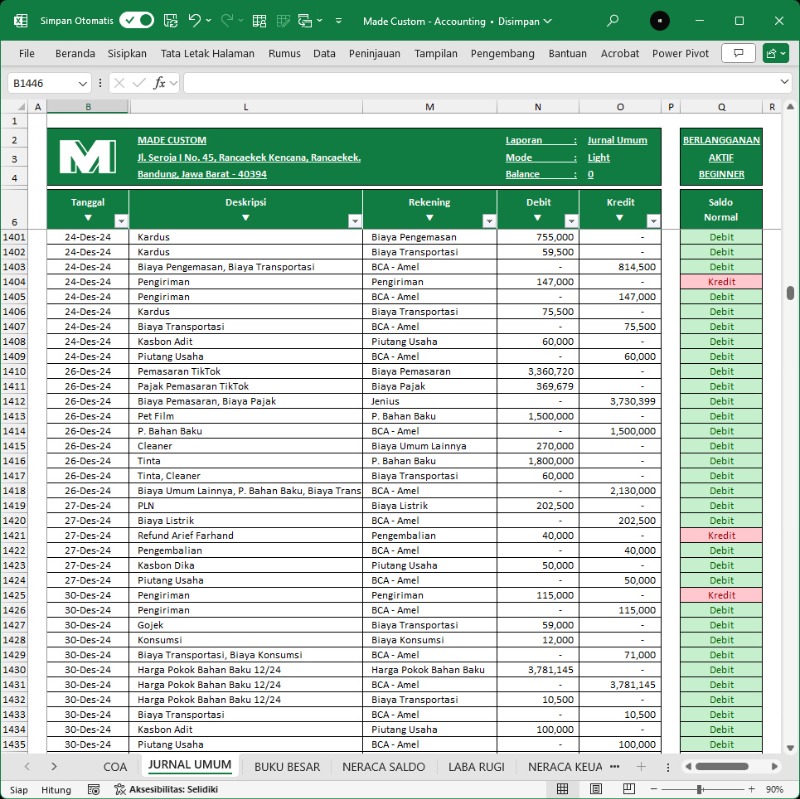Open Aksesibilitas: Selidiki accessibility checker
The image size is (800, 799).
[x=166, y=789]
